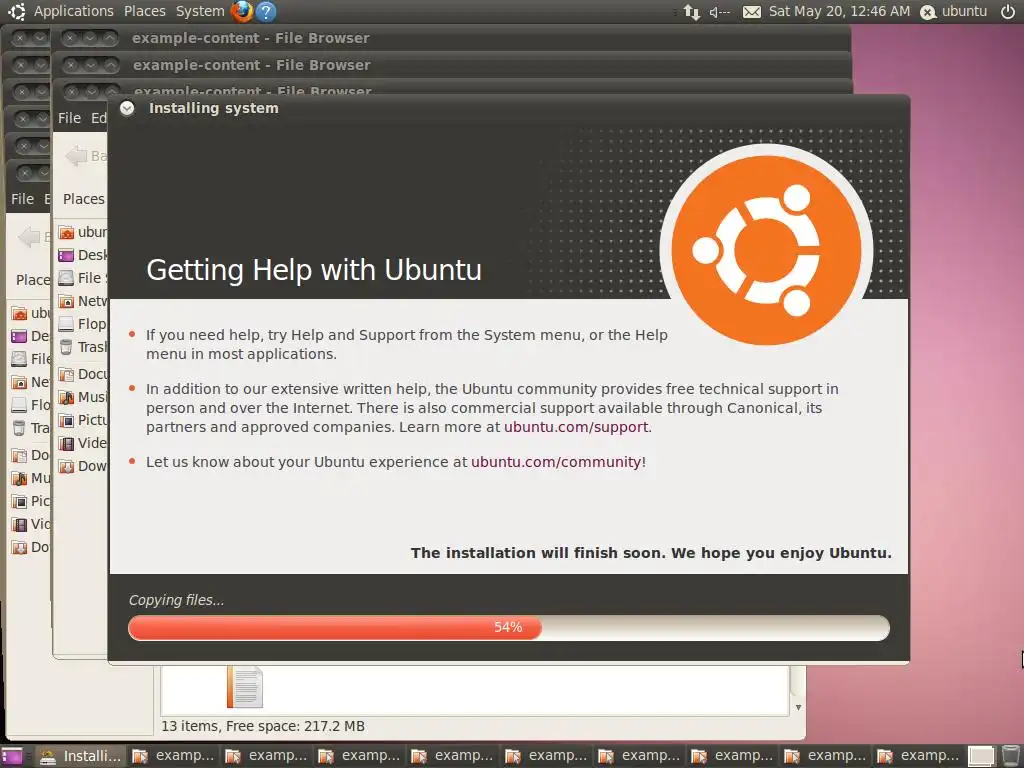Click the clock showing Sat May 20, 12:46 AM
This screenshot has height=768, width=1024.
point(839,11)
